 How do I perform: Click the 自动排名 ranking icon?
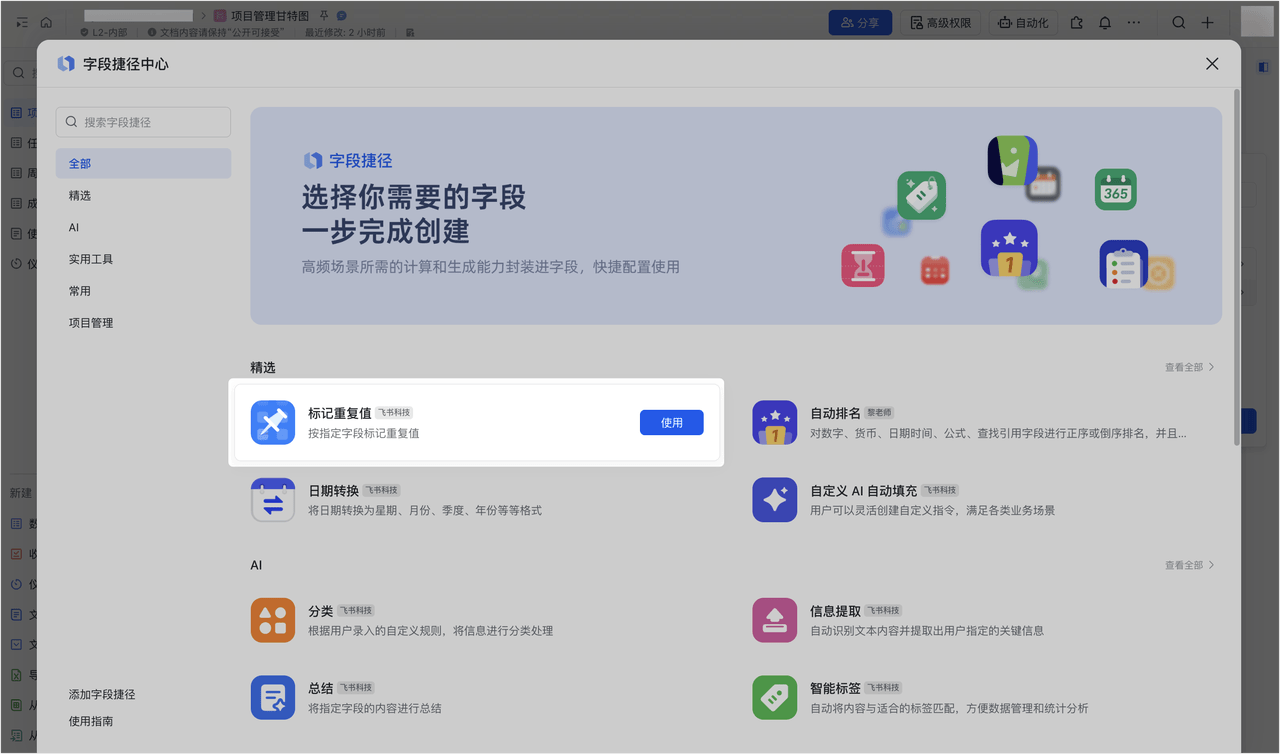click(x=774, y=422)
